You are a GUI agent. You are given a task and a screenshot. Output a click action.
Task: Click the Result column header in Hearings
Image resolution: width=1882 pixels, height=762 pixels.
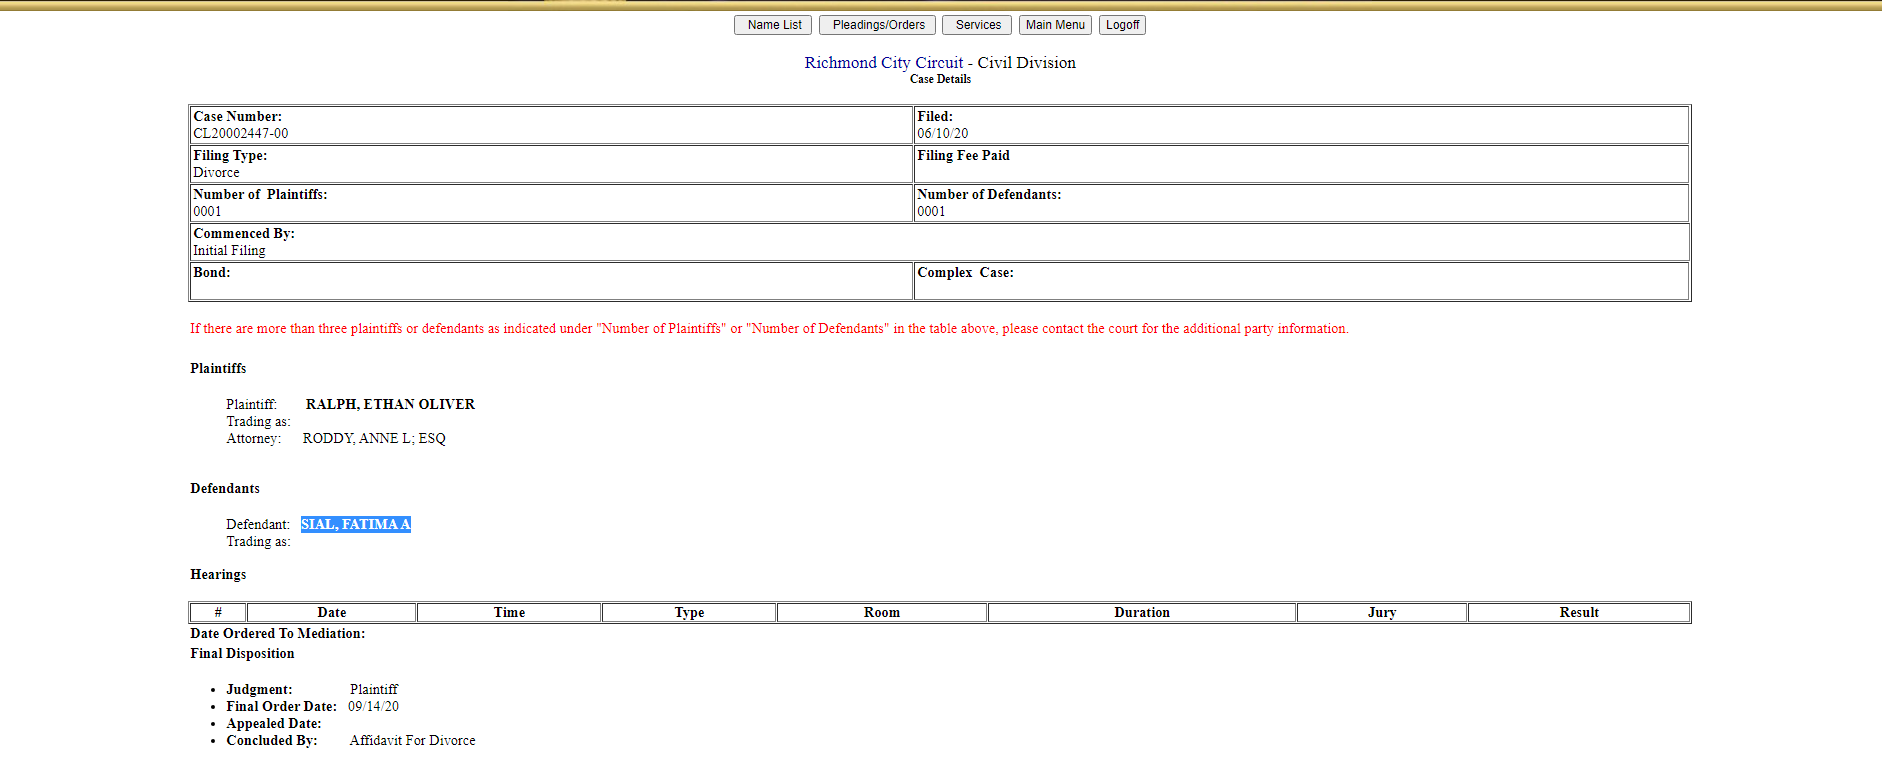1579,612
